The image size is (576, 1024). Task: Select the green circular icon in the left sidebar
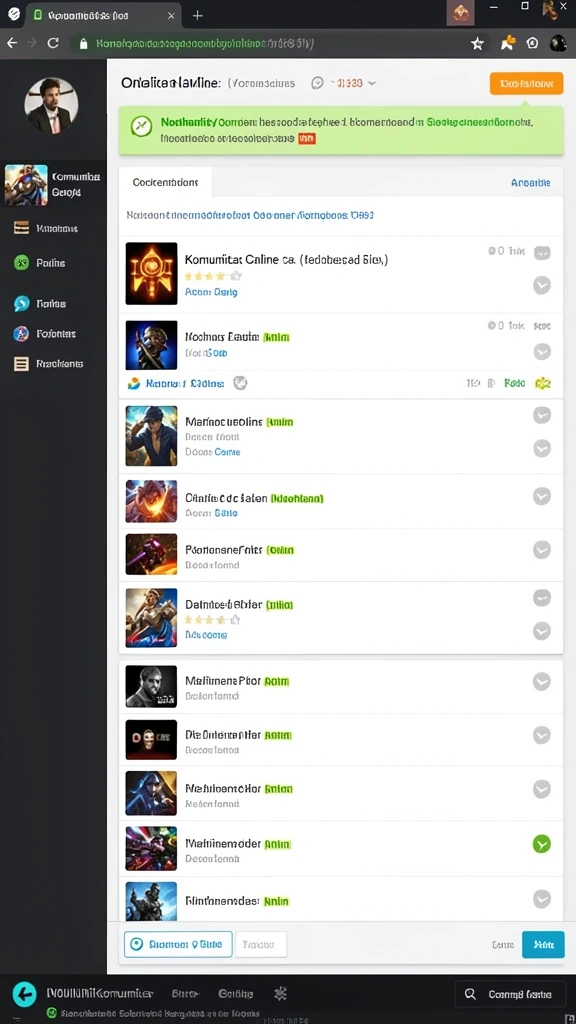click(x=22, y=263)
